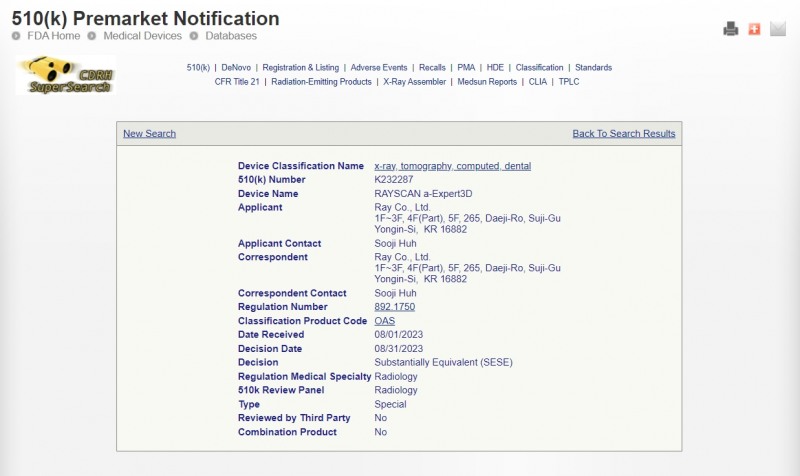800x476 pixels.
Task: Click the printer icon
Action: point(731,29)
